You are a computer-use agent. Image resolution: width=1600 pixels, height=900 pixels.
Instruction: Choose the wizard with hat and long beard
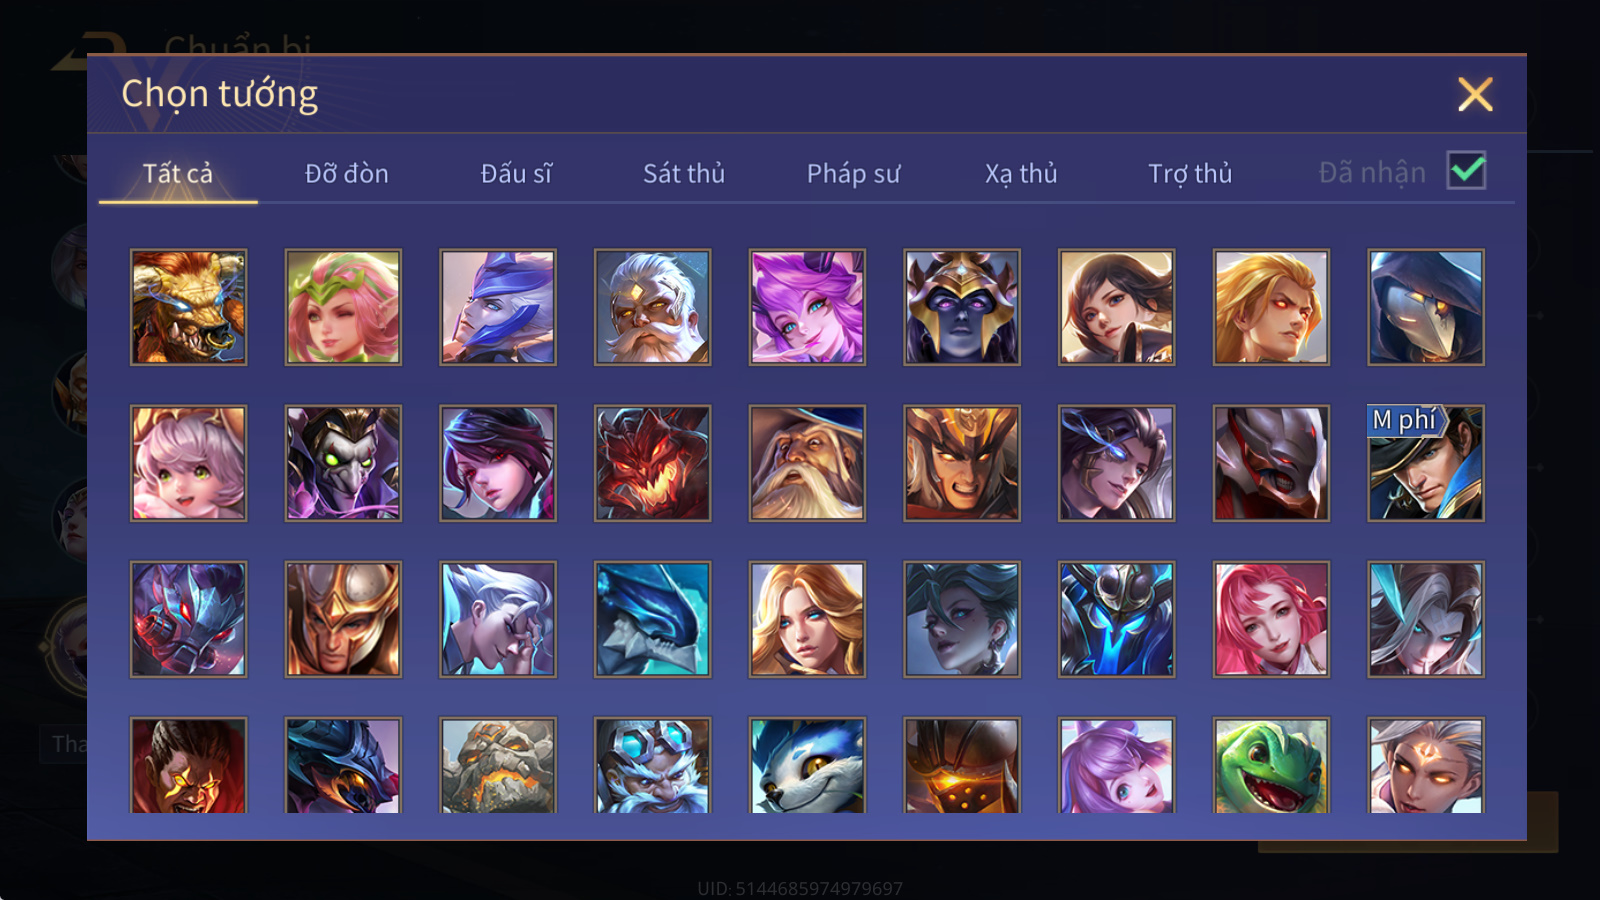[807, 463]
